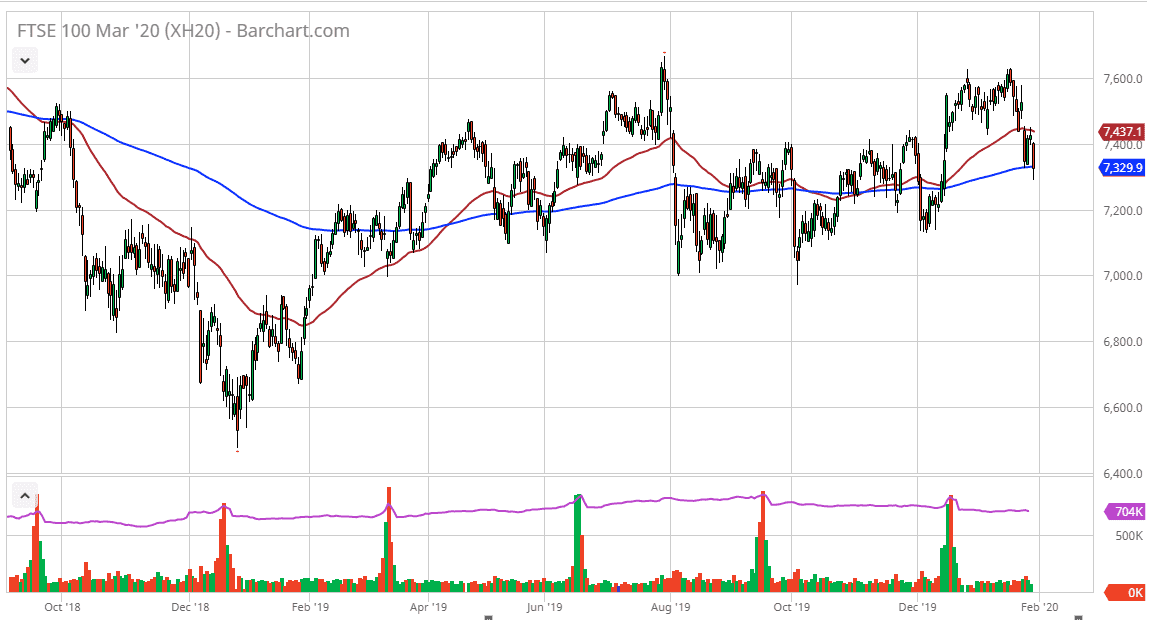Screen dimensions: 1155x620
Task: Click the 7,600.0 price axis label
Action: (1123, 79)
